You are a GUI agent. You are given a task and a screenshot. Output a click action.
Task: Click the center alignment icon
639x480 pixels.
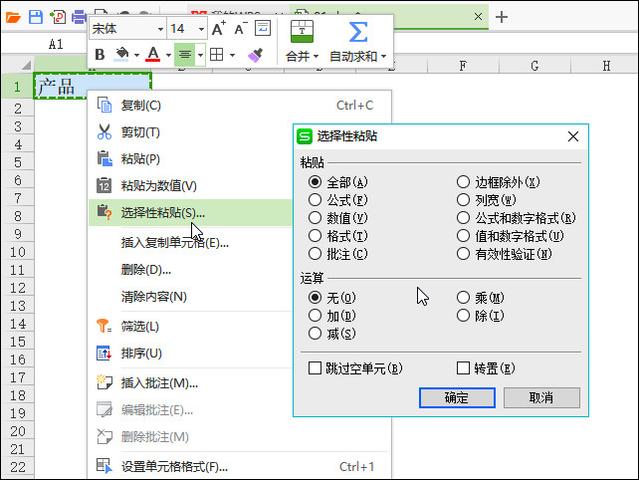(185, 54)
